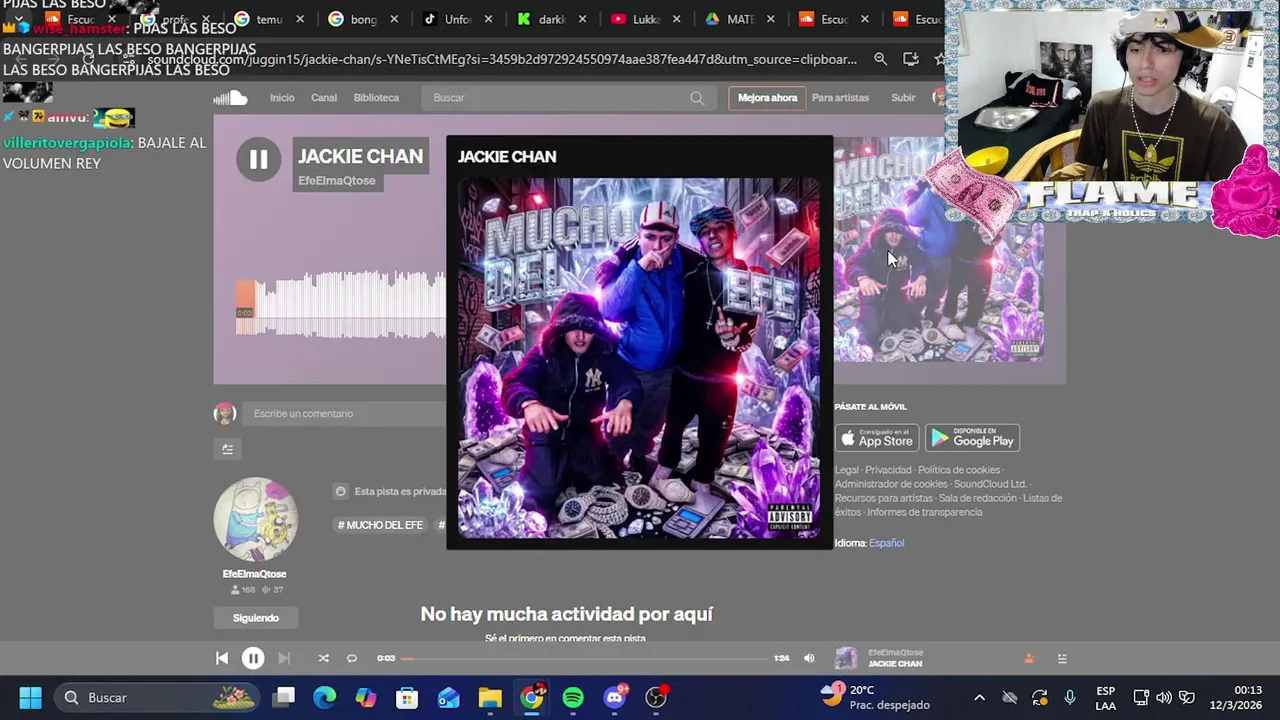Open the Política de cookies link

coord(959,470)
